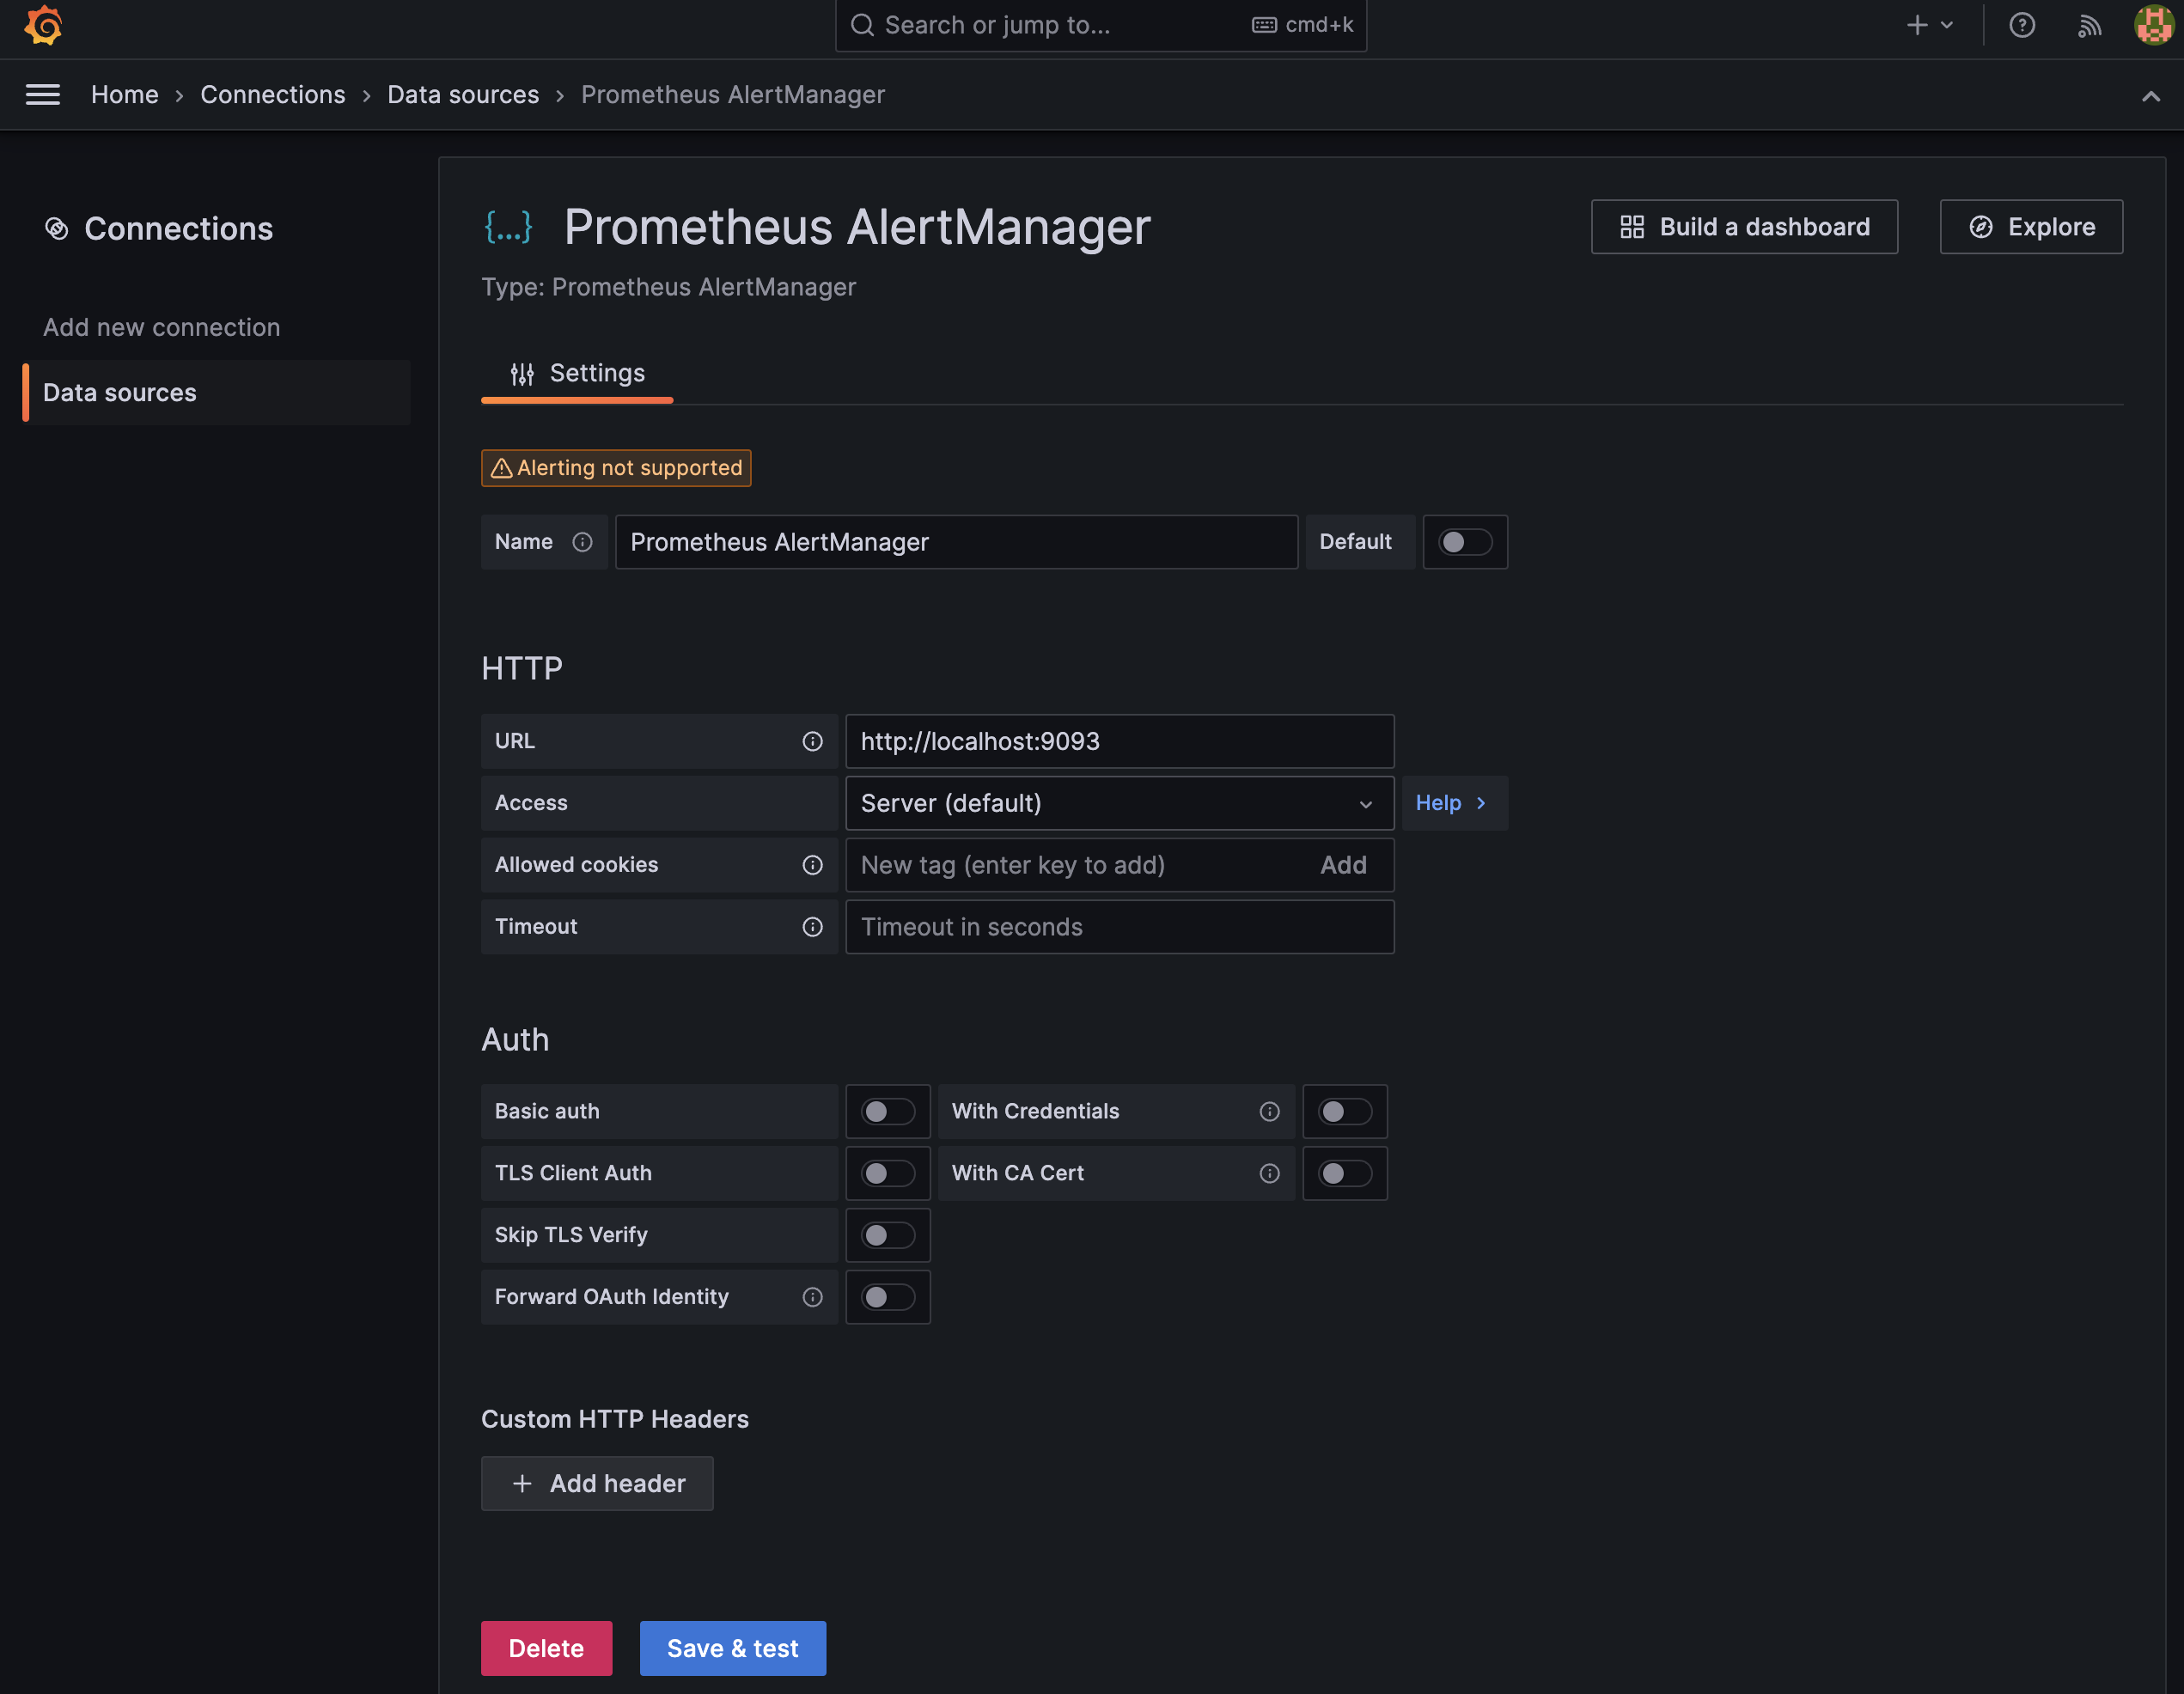Click the With CA Cert info icon
The height and width of the screenshot is (1694, 2184).
pos(1269,1173)
